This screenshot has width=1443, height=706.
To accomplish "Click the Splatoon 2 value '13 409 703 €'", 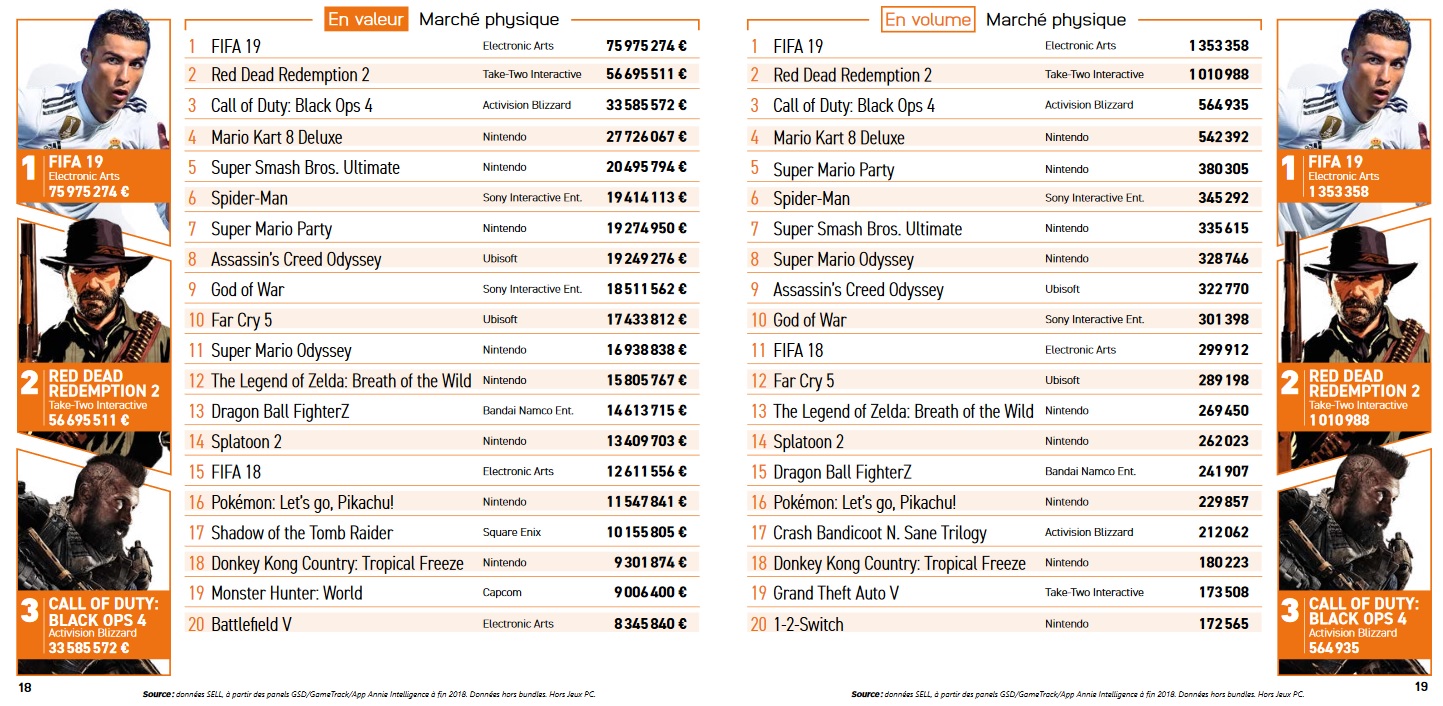I will [x=646, y=441].
